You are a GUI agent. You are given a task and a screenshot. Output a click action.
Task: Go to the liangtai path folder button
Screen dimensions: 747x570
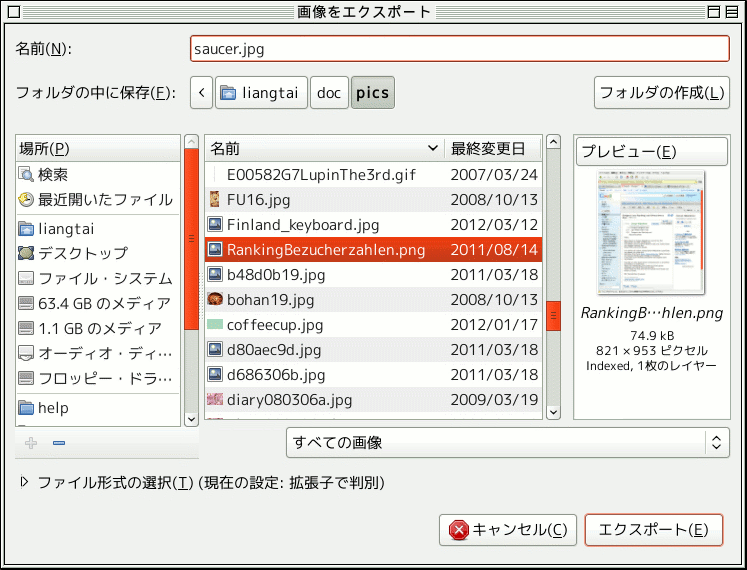click(x=260, y=93)
